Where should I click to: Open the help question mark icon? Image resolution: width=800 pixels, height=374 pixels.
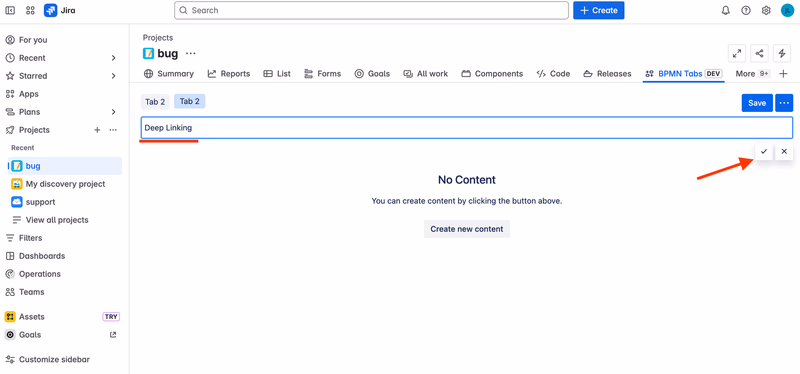(x=746, y=10)
